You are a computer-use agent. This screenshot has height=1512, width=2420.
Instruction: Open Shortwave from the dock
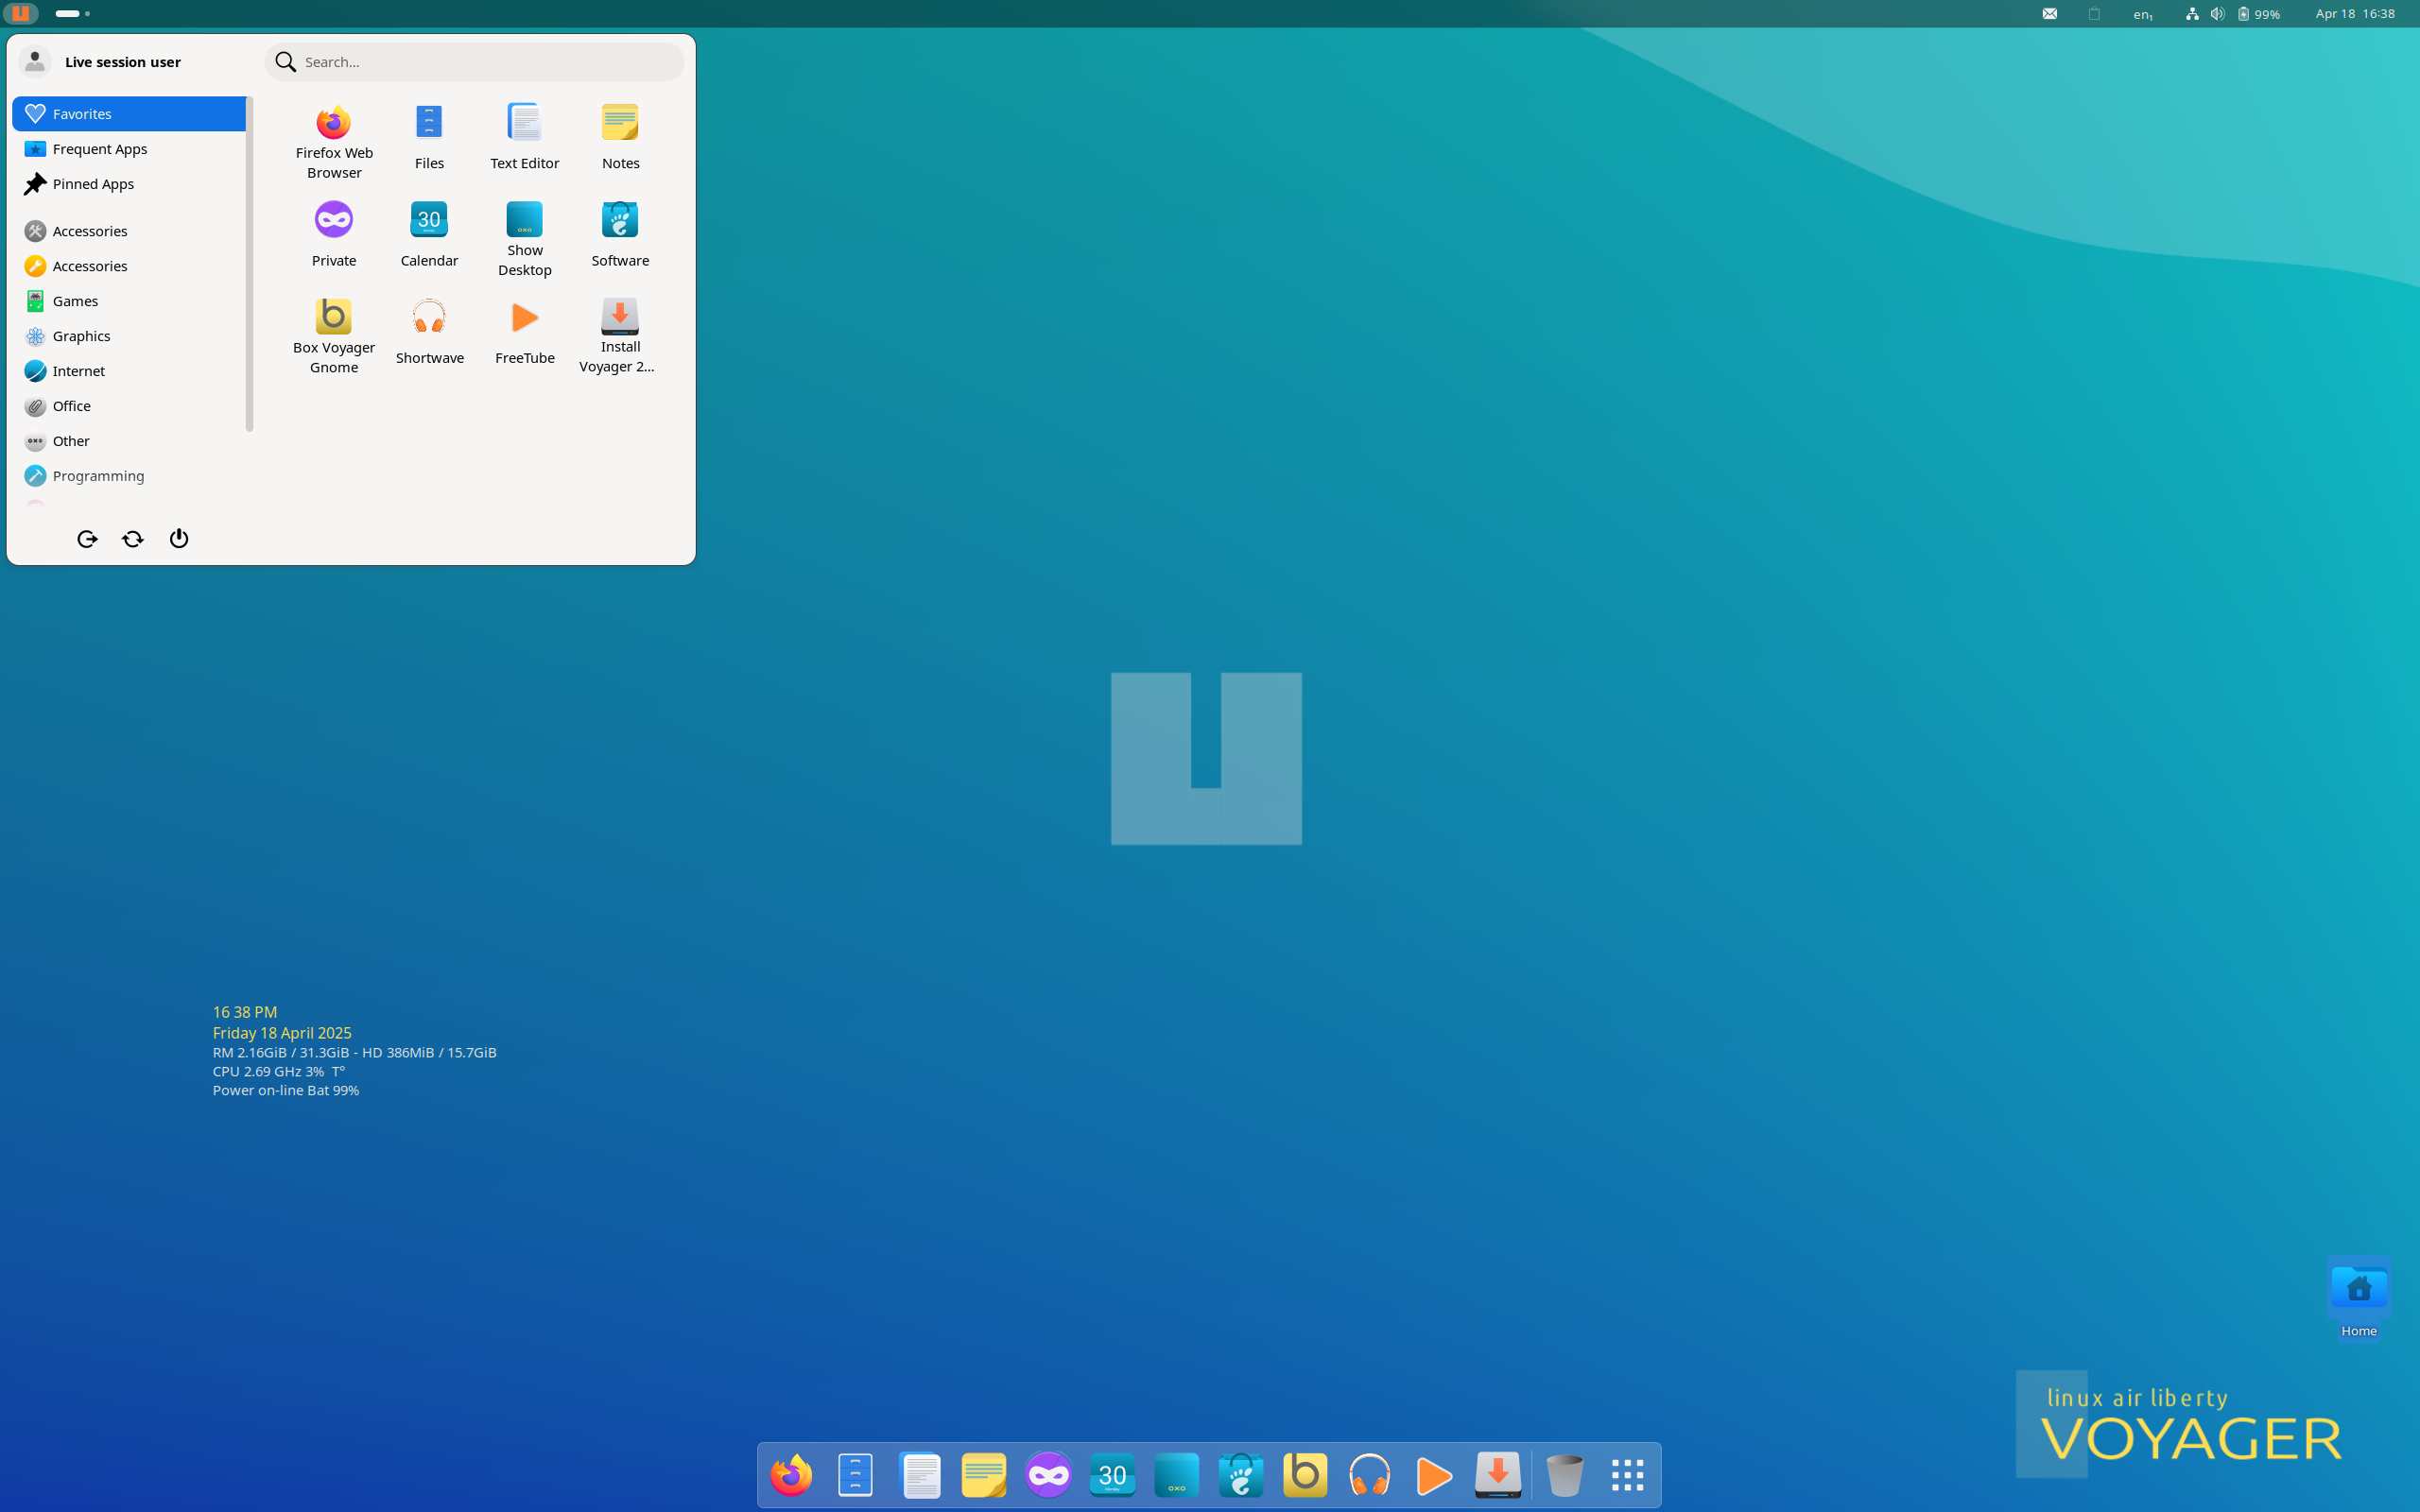click(1370, 1475)
